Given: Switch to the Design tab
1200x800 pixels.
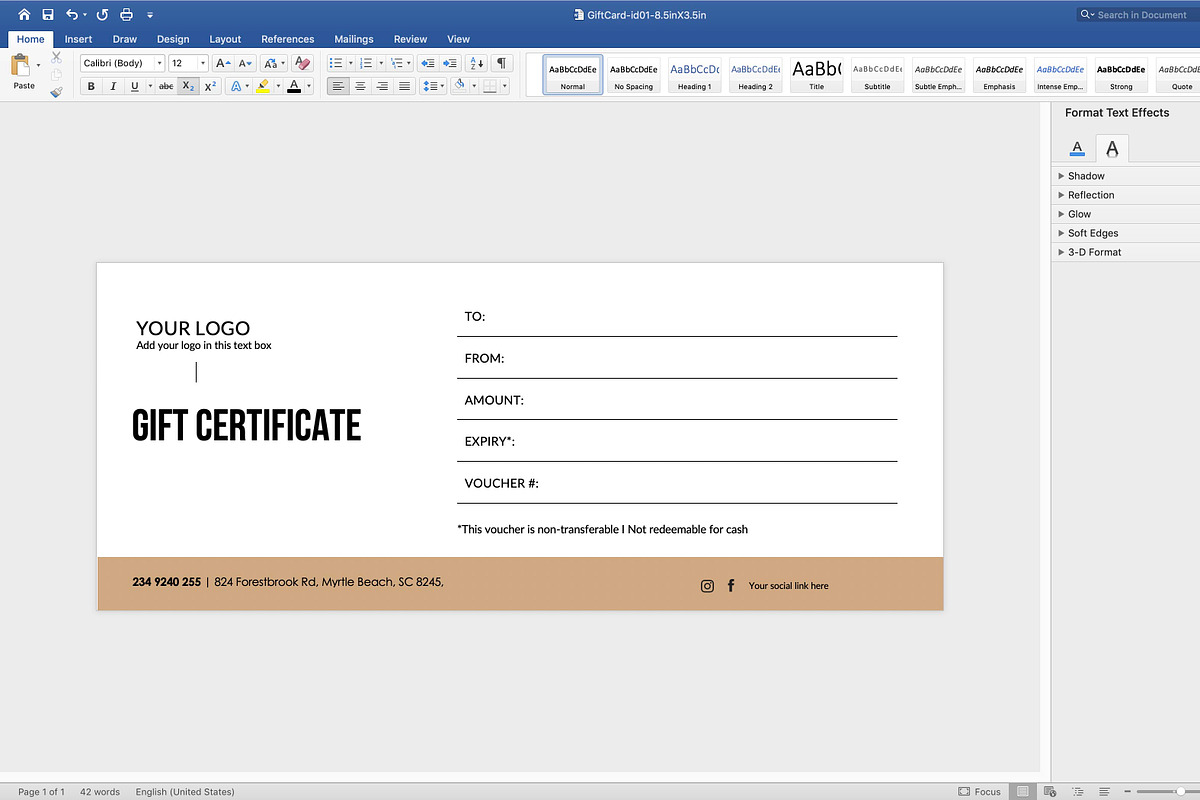Looking at the screenshot, I should coord(173,39).
